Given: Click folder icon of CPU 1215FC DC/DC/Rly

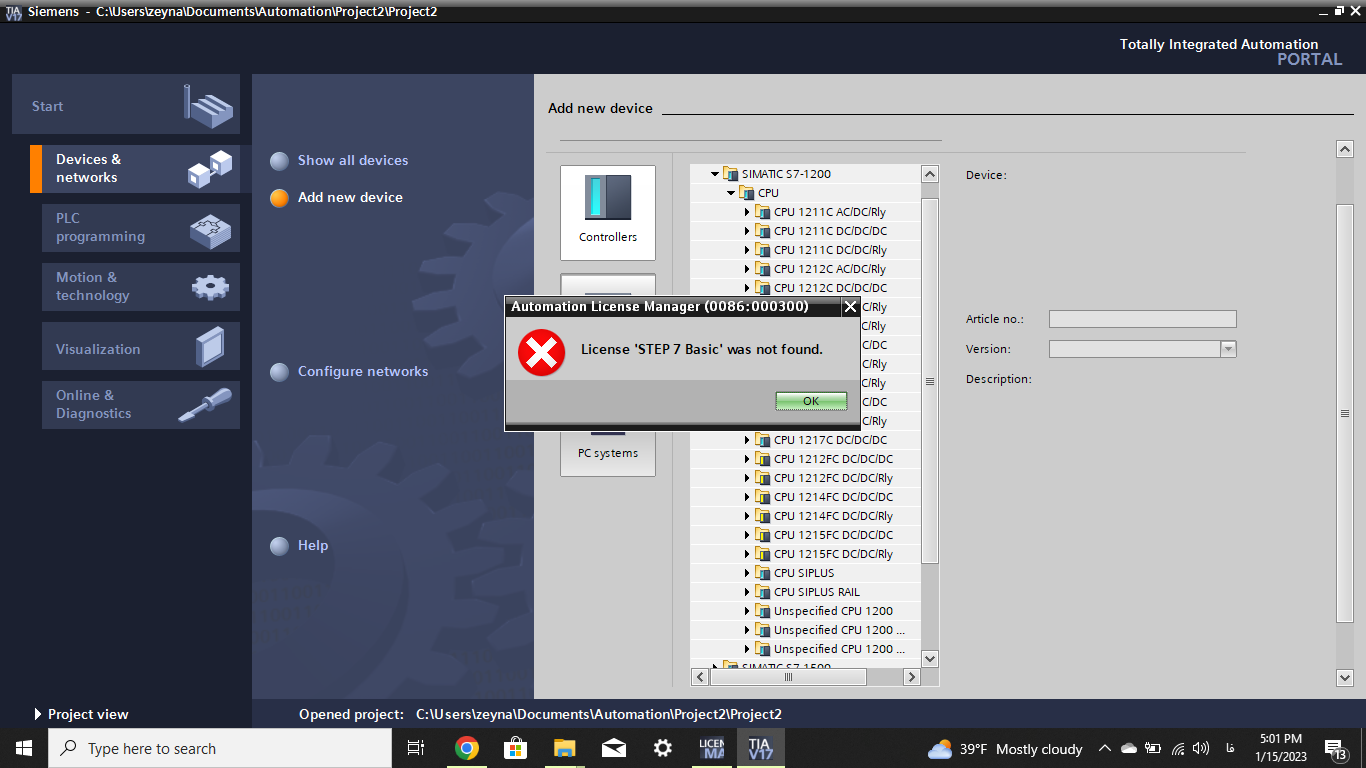Looking at the screenshot, I should pos(763,554).
